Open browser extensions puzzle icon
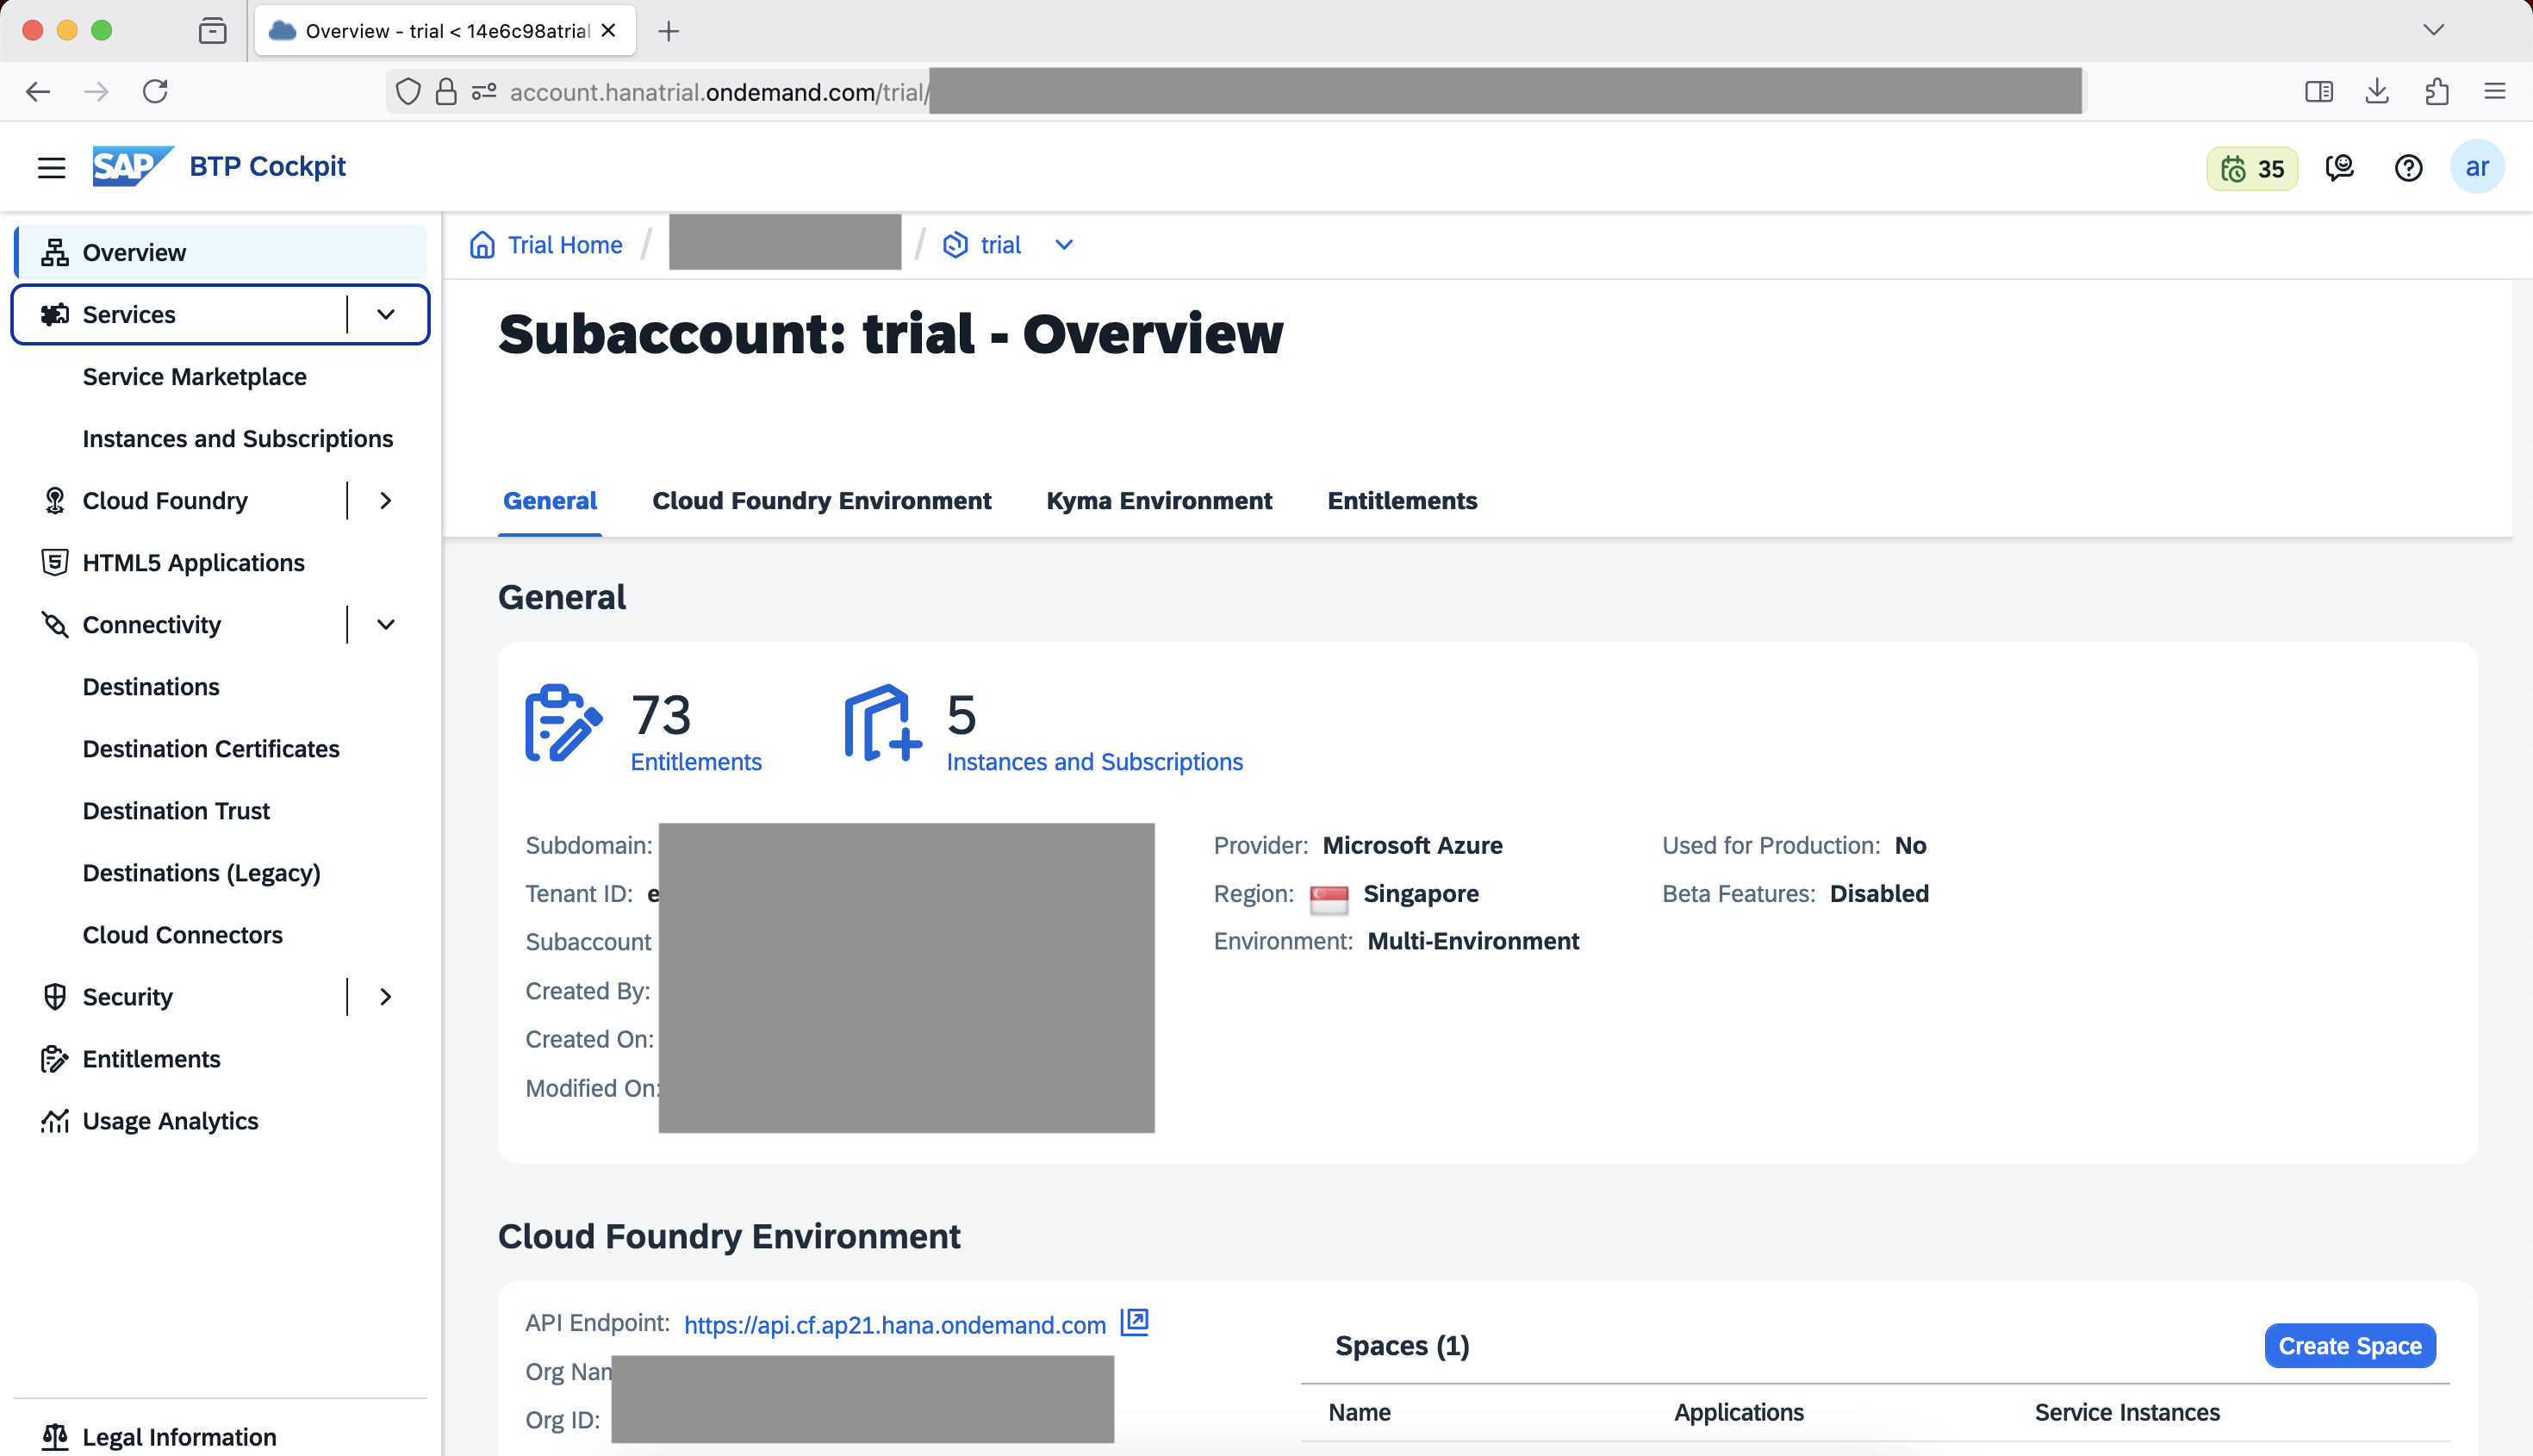 coord(2436,92)
